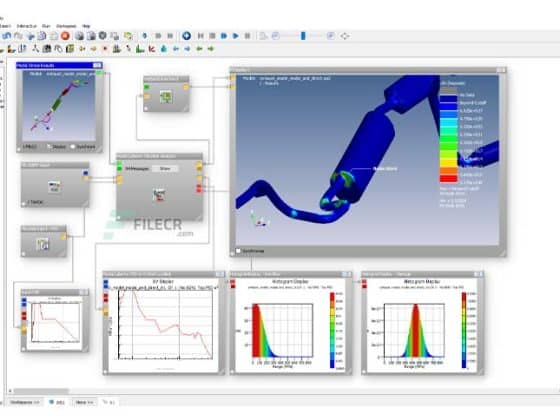Click the red swatch in the FE display legend

coord(448,179)
